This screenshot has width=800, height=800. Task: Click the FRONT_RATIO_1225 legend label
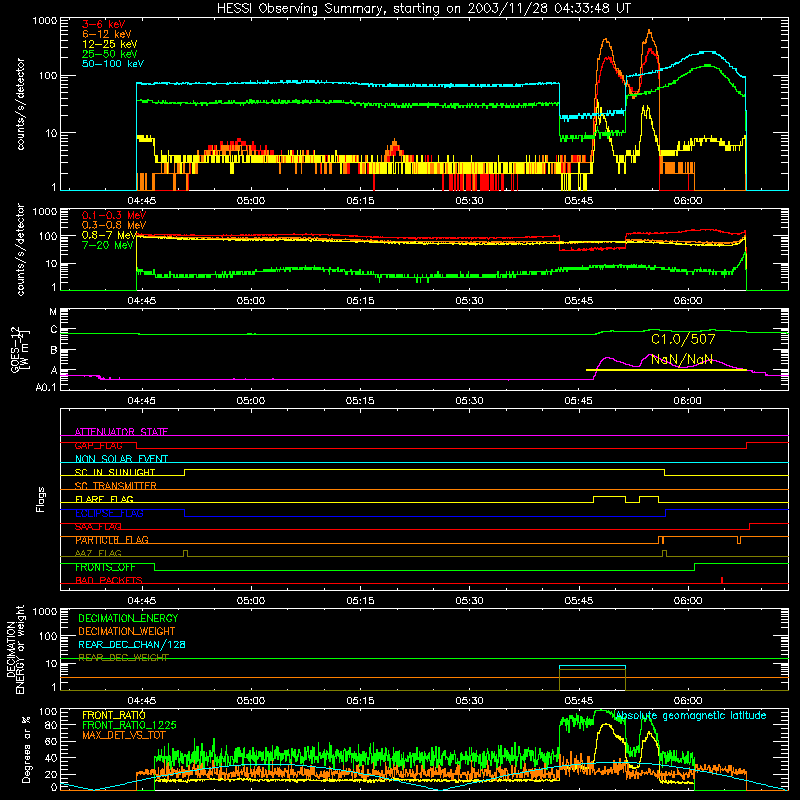click(x=129, y=725)
